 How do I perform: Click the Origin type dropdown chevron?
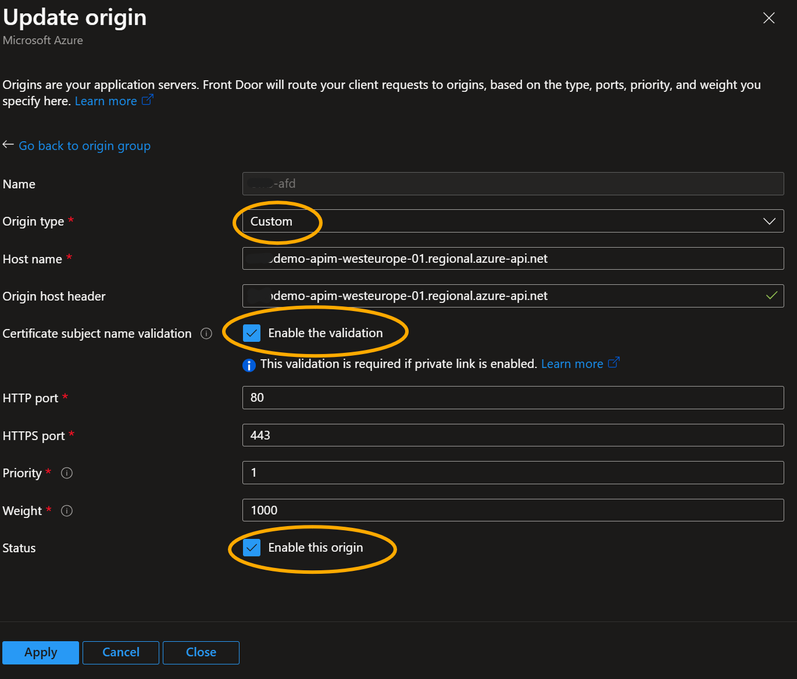coord(769,221)
